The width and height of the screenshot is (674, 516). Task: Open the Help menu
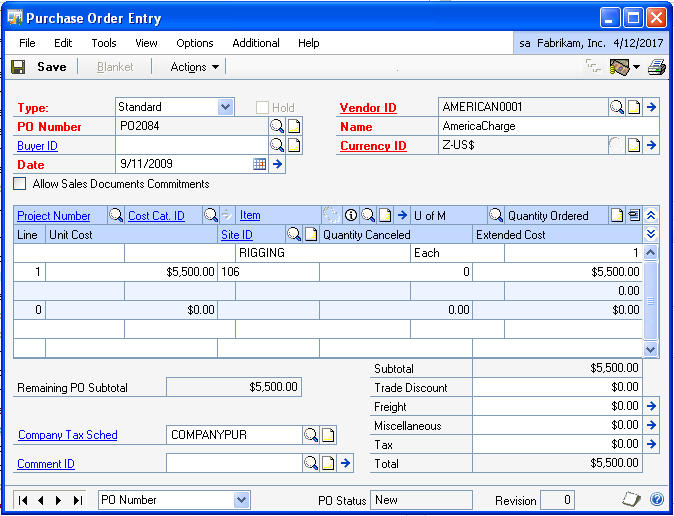click(x=309, y=43)
